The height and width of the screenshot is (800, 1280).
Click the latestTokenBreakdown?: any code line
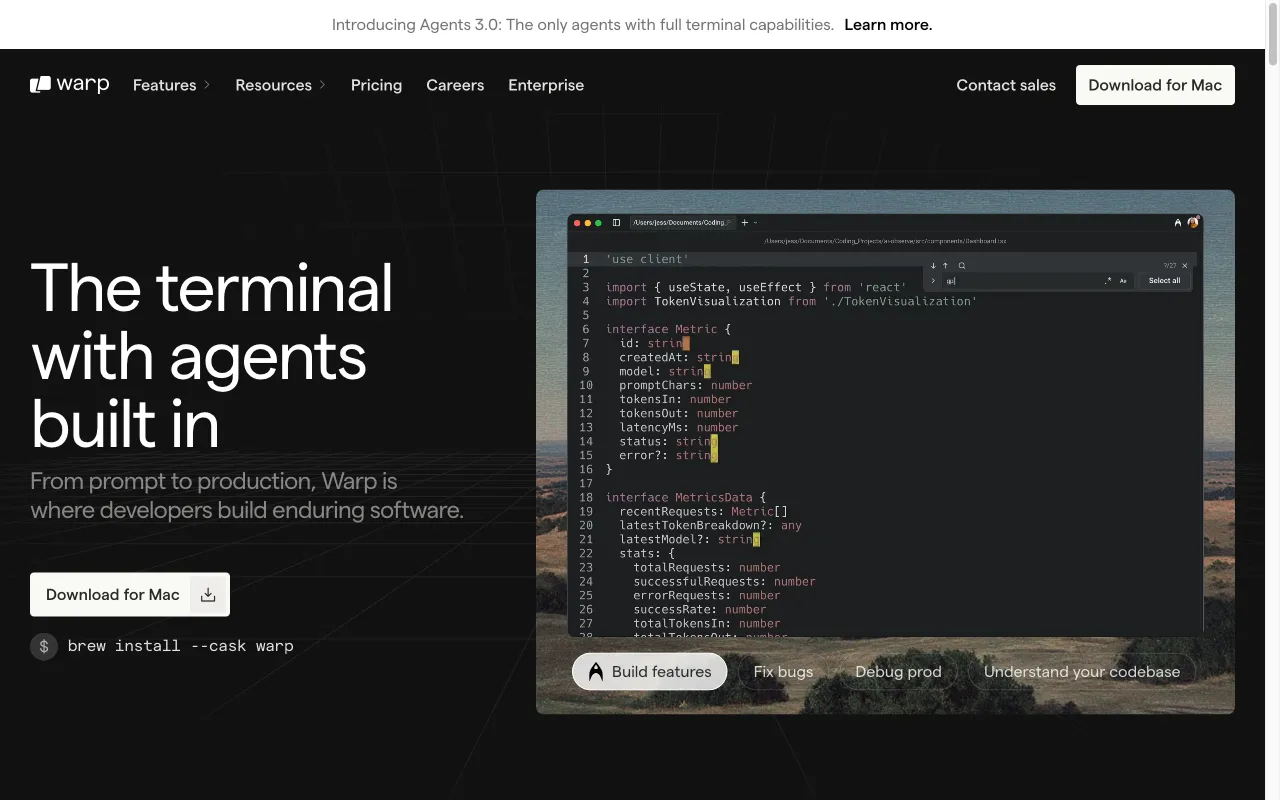pos(710,525)
